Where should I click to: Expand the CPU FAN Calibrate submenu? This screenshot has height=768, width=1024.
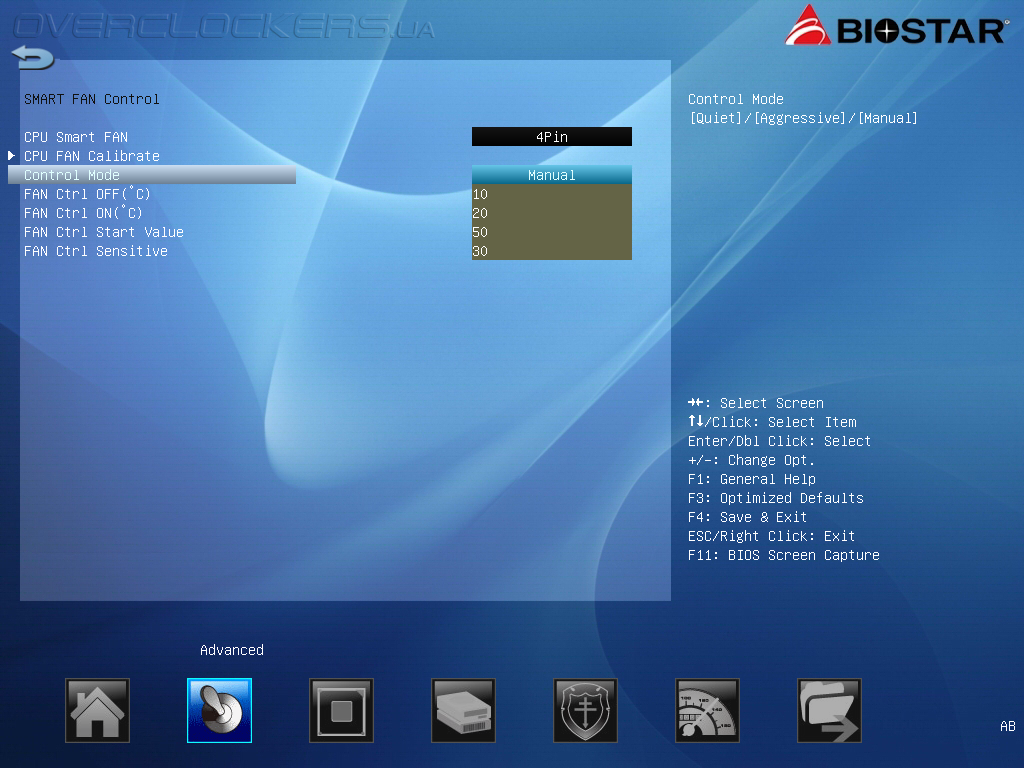pyautogui.click(x=91, y=156)
